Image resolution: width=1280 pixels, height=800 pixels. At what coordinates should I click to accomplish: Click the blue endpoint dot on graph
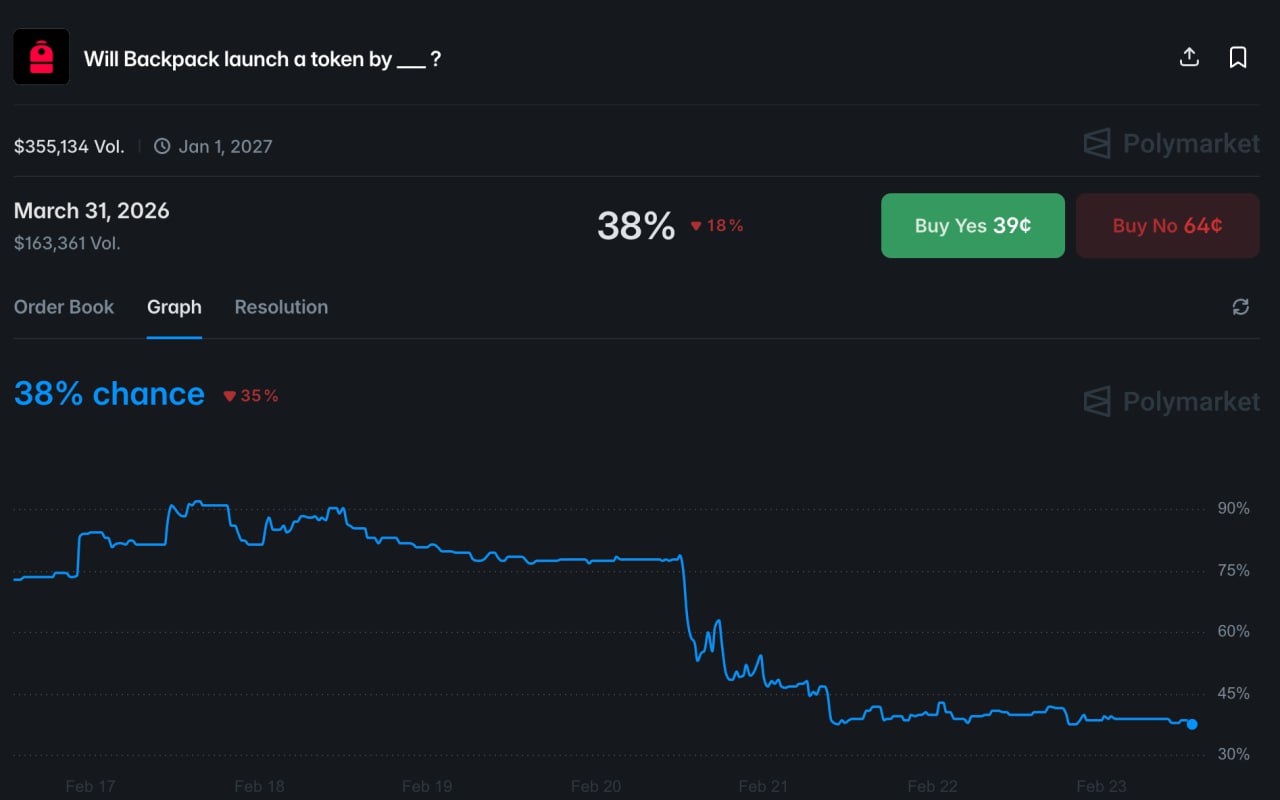(x=1192, y=724)
